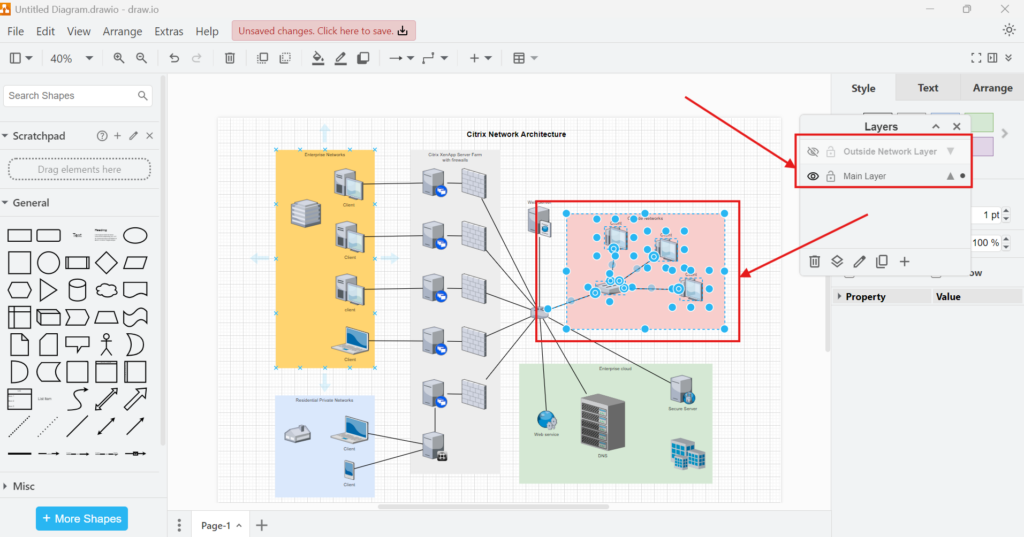The width and height of the screenshot is (1024, 537).
Task: Click the More Shapes button
Action: point(82,519)
